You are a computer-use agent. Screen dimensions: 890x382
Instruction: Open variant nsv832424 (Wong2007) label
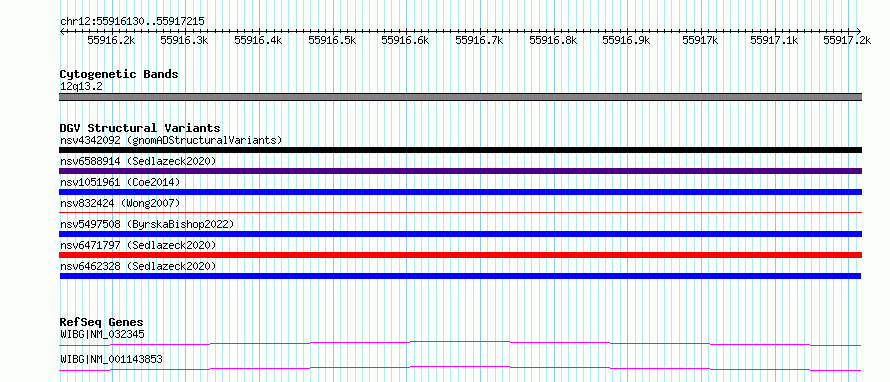click(120, 203)
